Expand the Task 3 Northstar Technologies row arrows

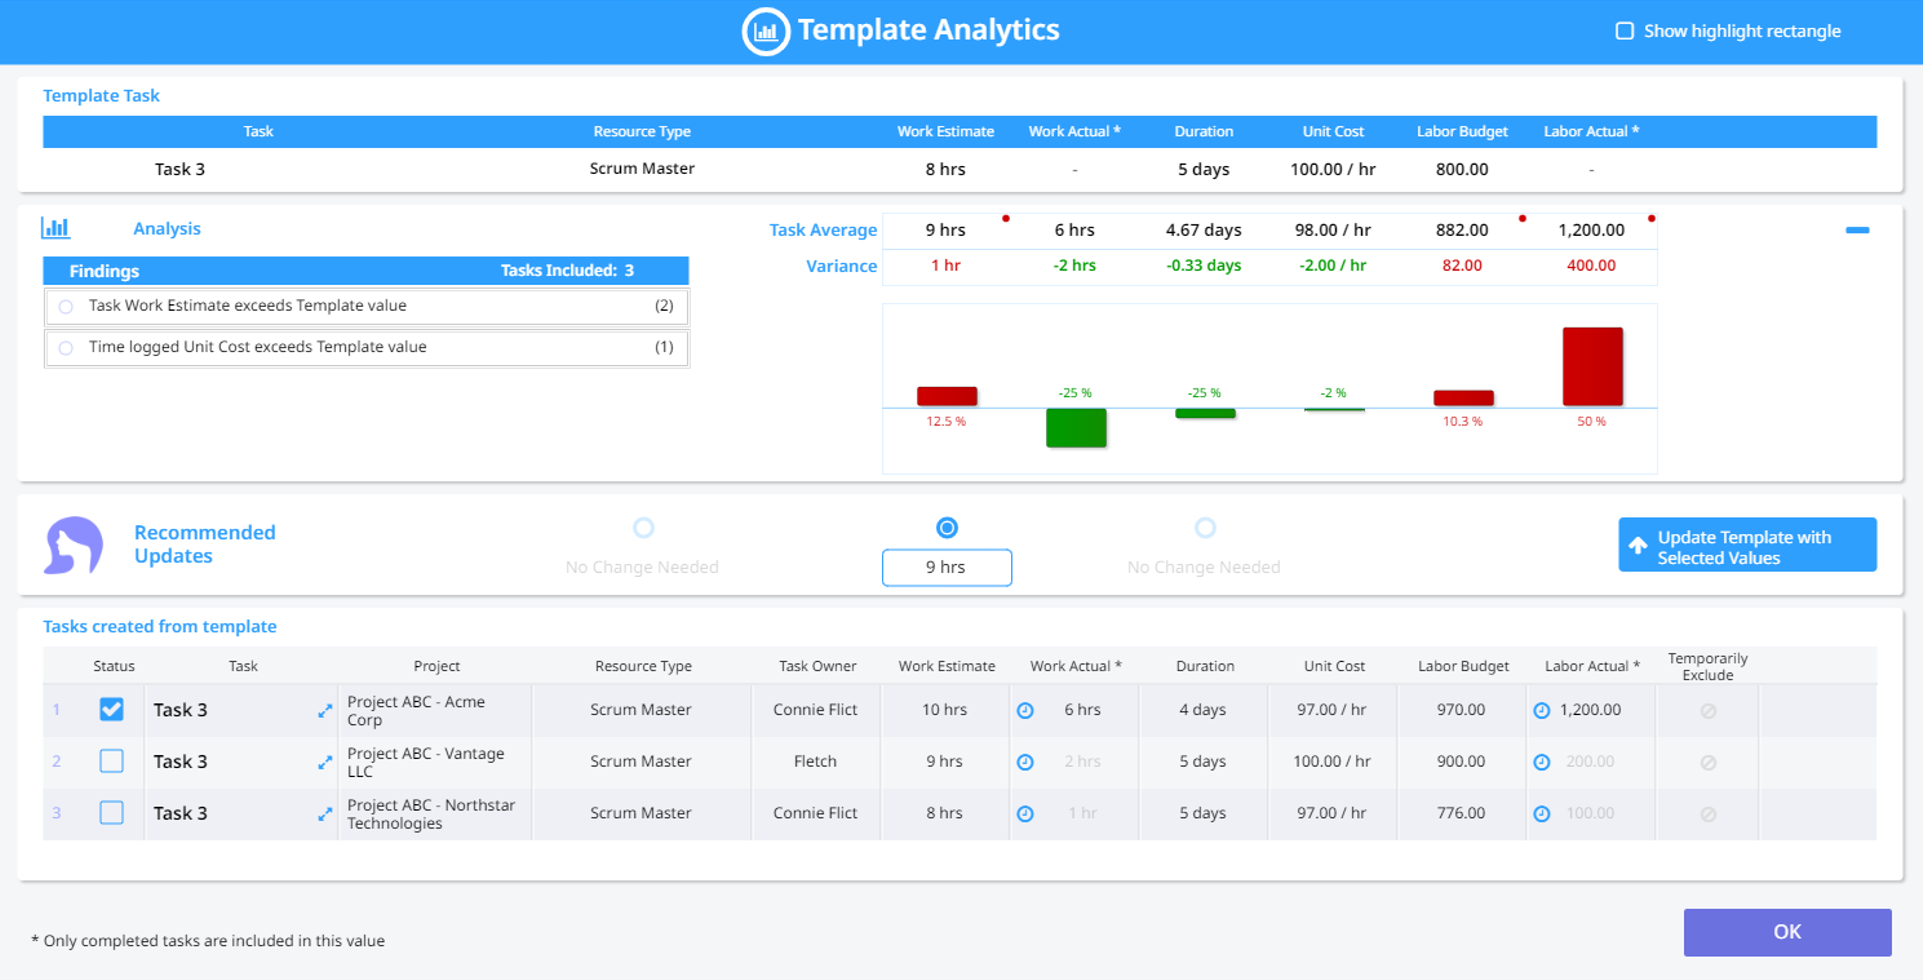[x=324, y=813]
